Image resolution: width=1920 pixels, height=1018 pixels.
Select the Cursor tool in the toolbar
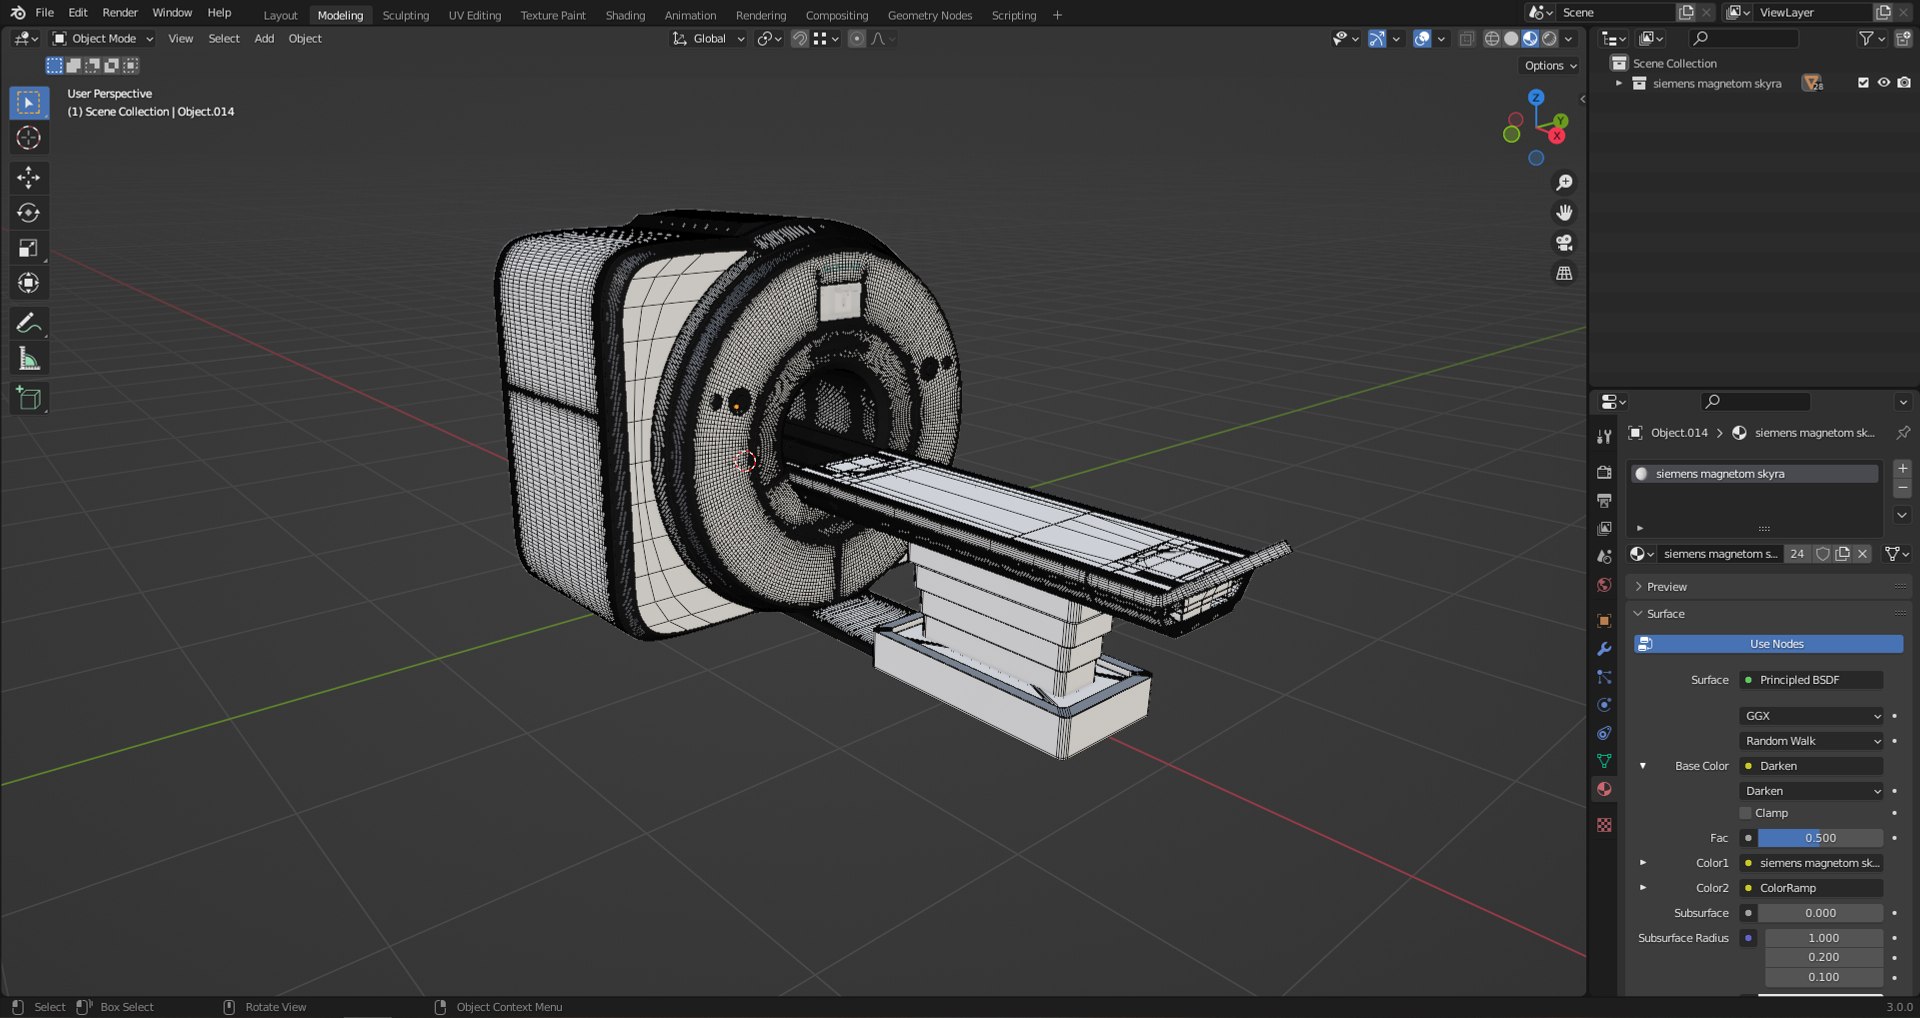28,138
